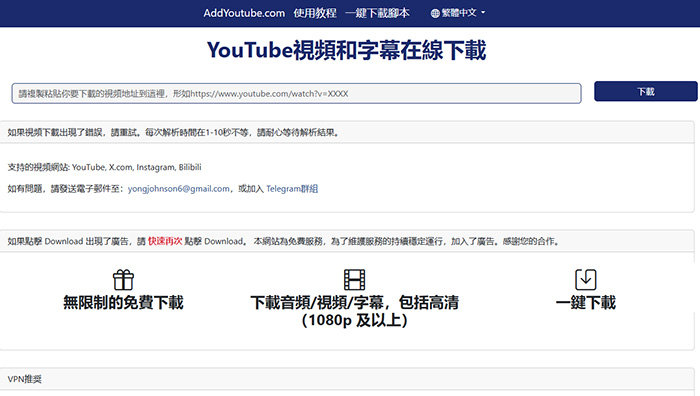Click the notice about 1-10秒 parsing time
The height and width of the screenshot is (396, 700).
[x=174, y=133]
